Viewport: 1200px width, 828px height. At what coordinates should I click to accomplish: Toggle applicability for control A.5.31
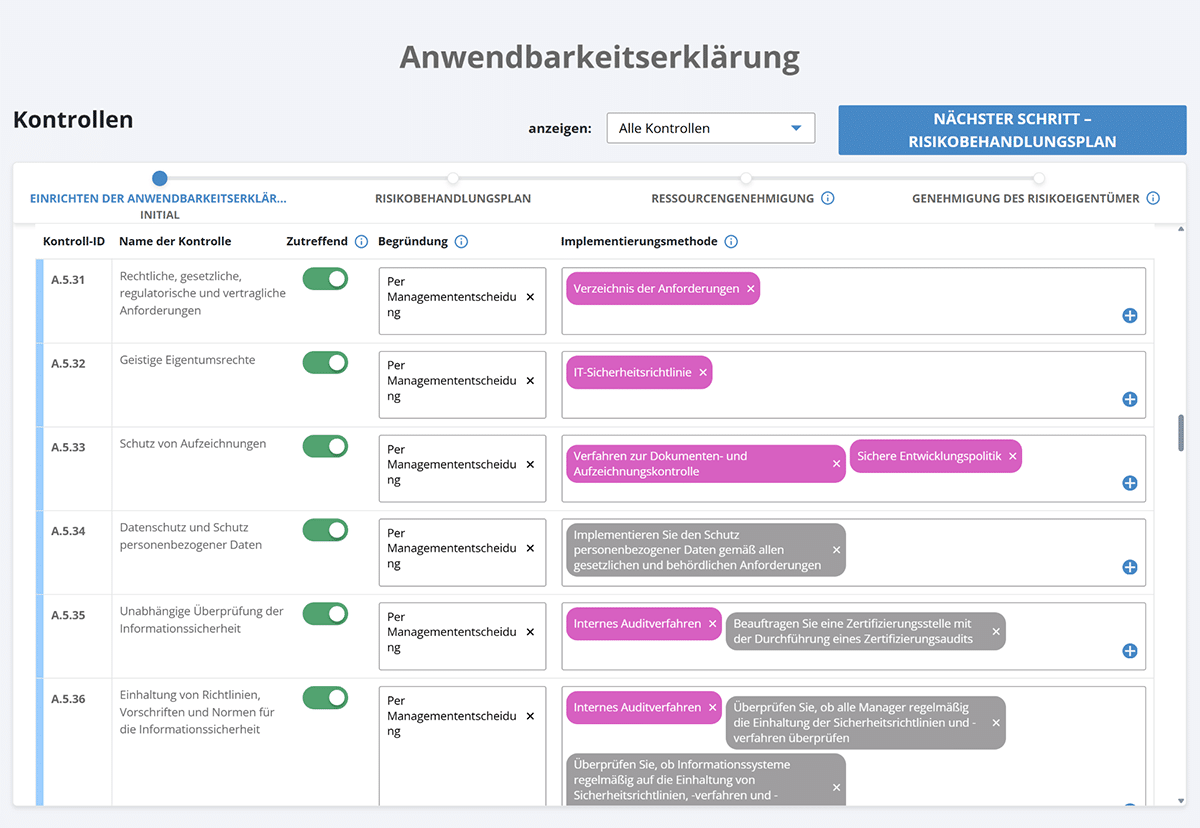[x=325, y=279]
